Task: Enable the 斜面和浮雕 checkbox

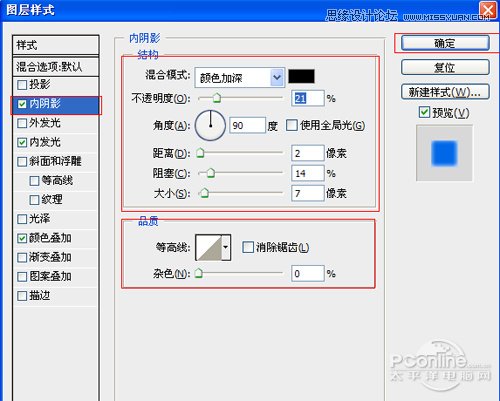Action: 22,162
